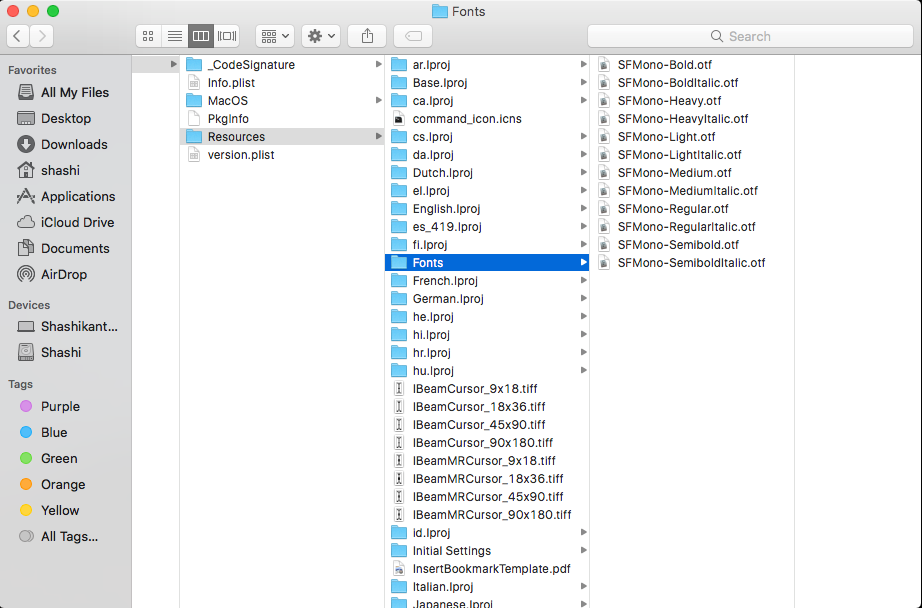Expand arrow beside ar.lproj folder
The height and width of the screenshot is (608, 922).
coord(583,65)
